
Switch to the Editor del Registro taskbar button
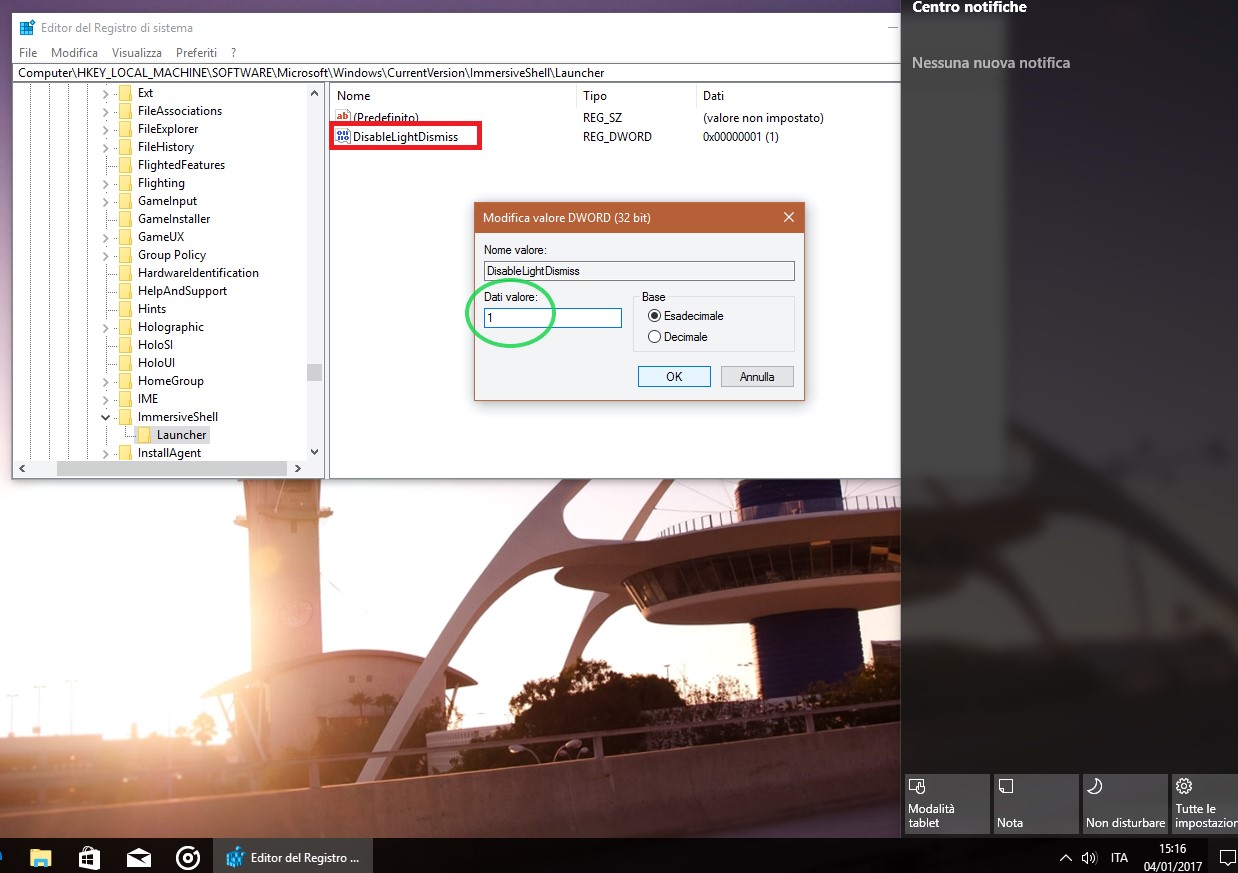293,857
